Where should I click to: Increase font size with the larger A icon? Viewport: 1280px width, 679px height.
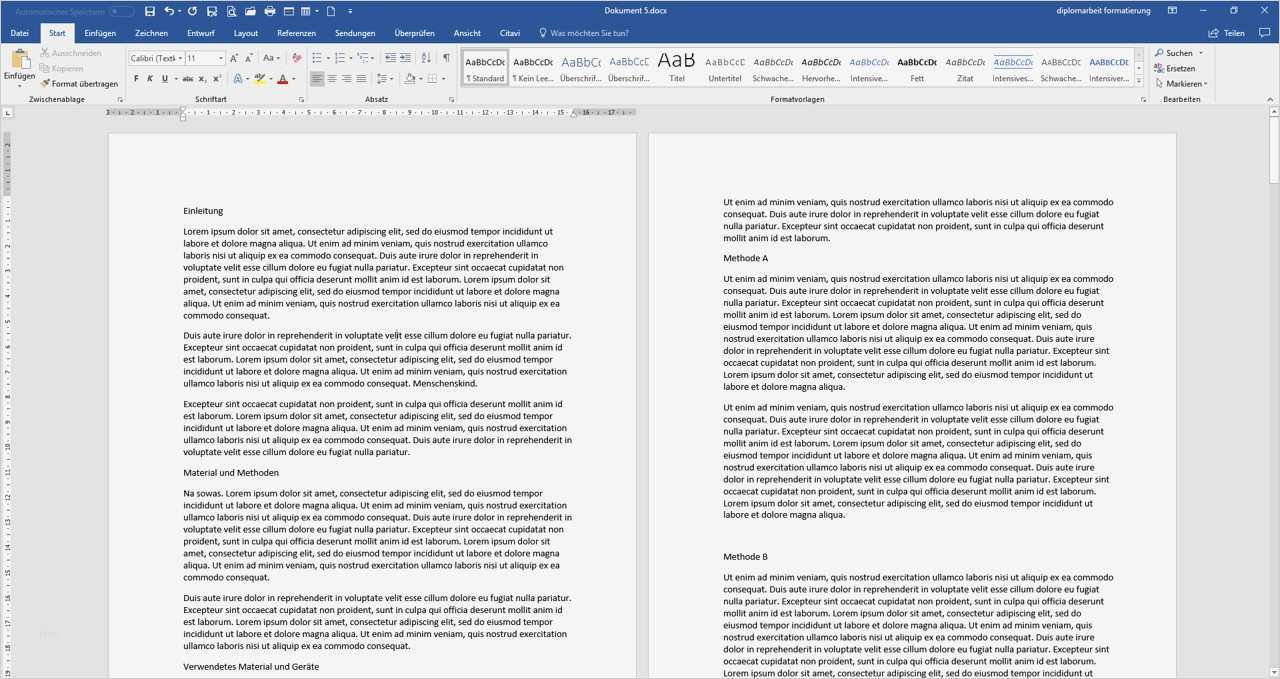(x=233, y=58)
